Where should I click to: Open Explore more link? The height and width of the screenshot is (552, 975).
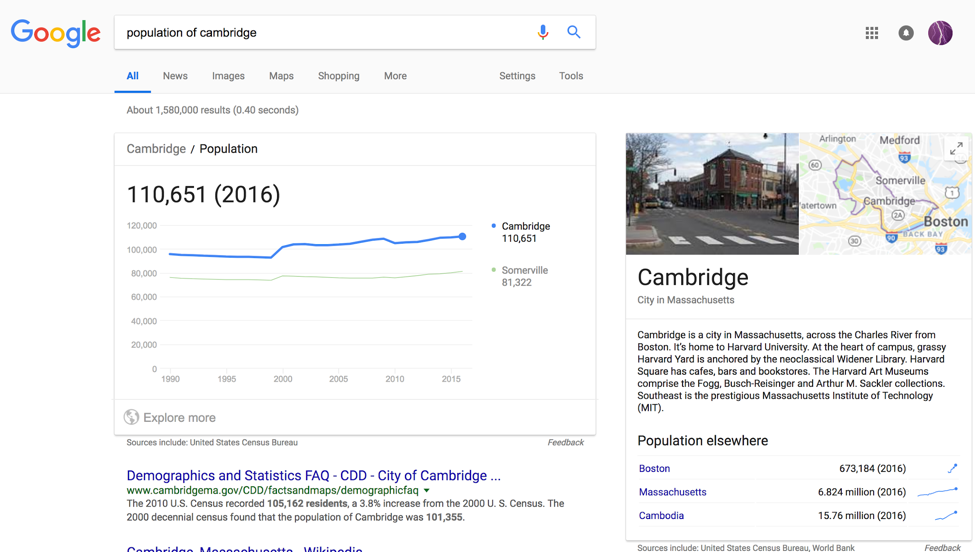179,418
